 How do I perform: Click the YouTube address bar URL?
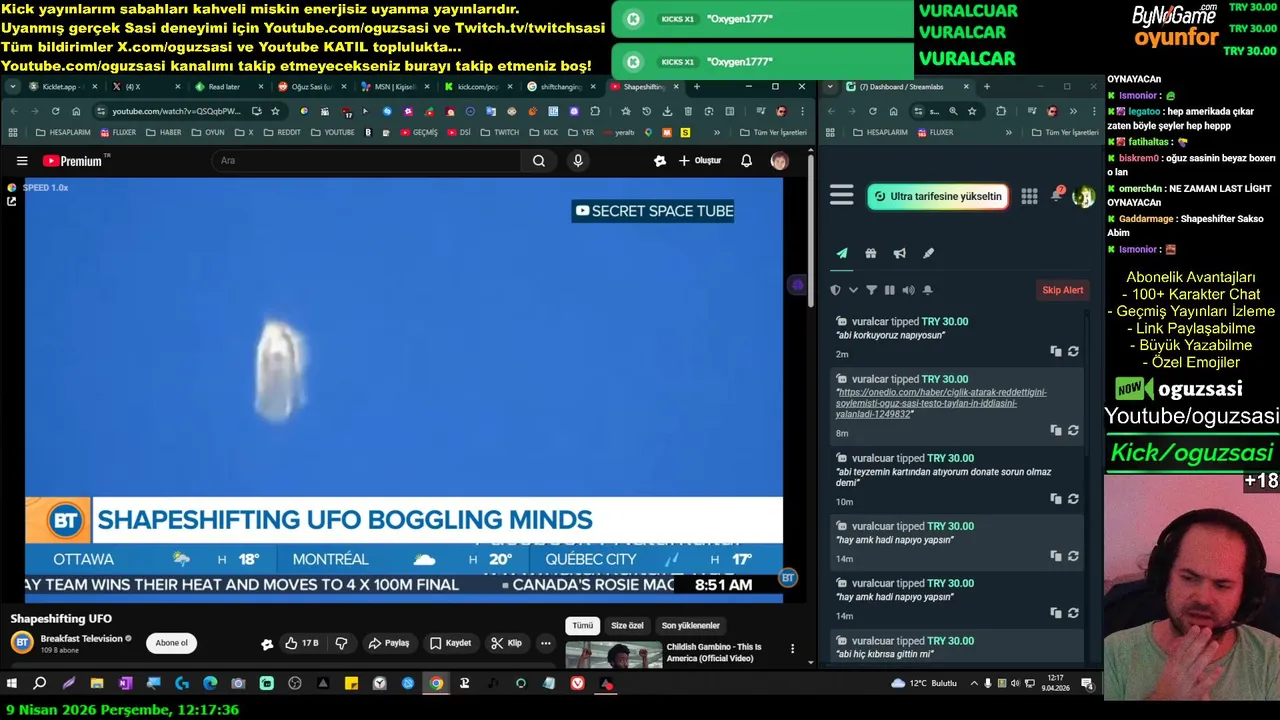tap(176, 111)
